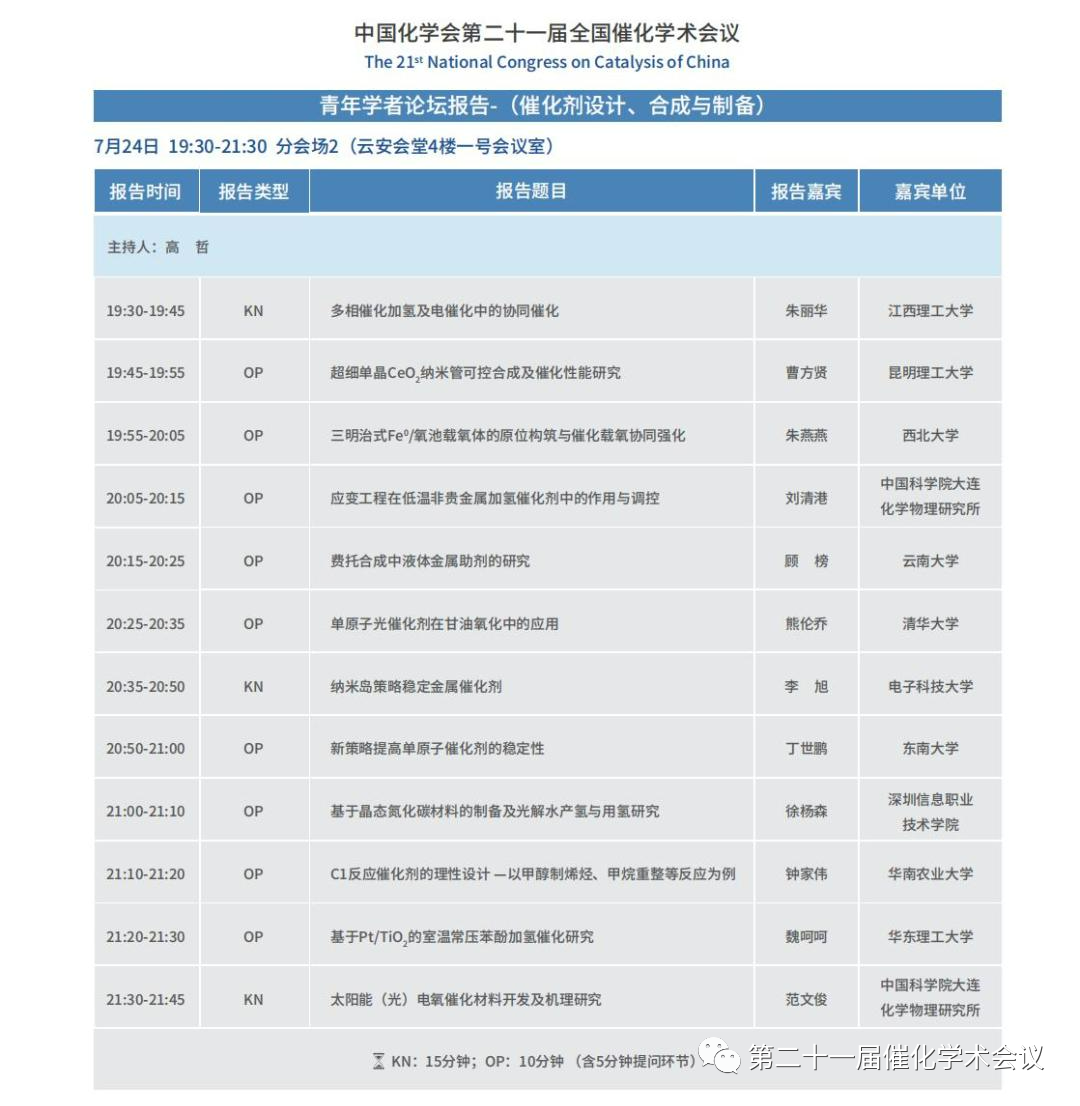The height and width of the screenshot is (1106, 1080).
Task: Click talk title 多相催化加氢及电催化中的协同催化
Action: (444, 311)
